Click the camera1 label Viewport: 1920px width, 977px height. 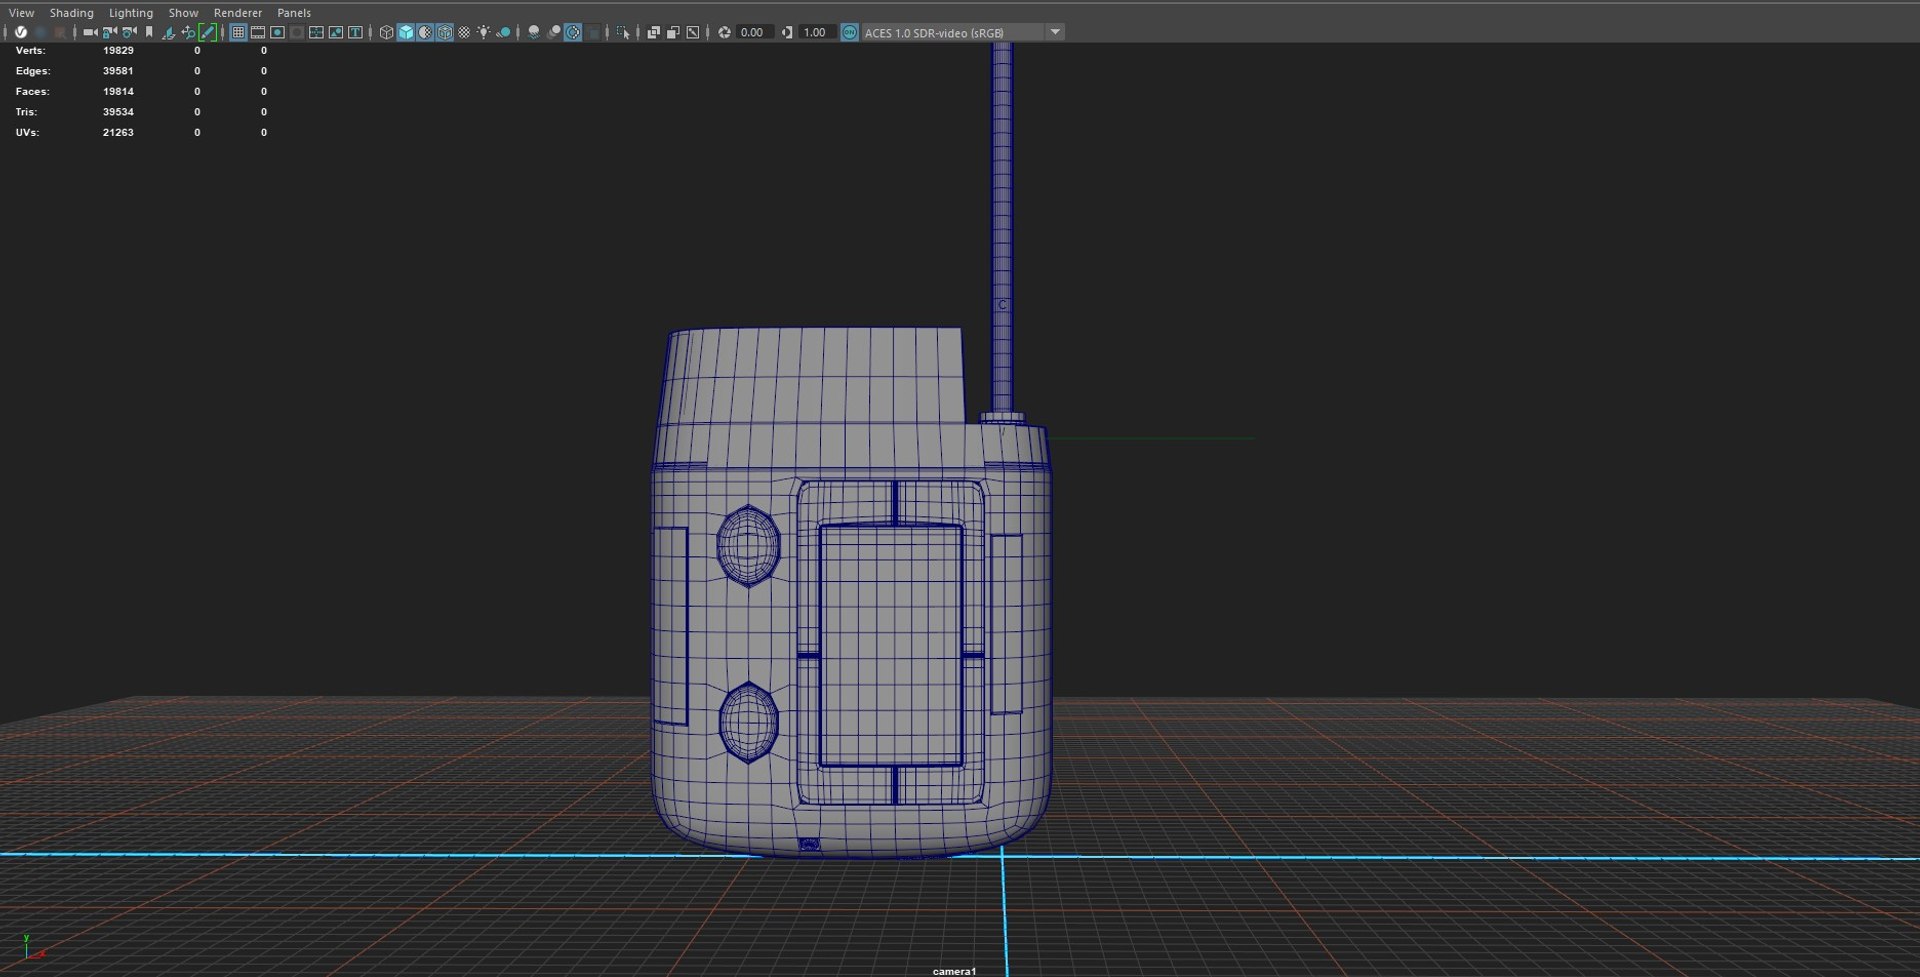click(954, 971)
